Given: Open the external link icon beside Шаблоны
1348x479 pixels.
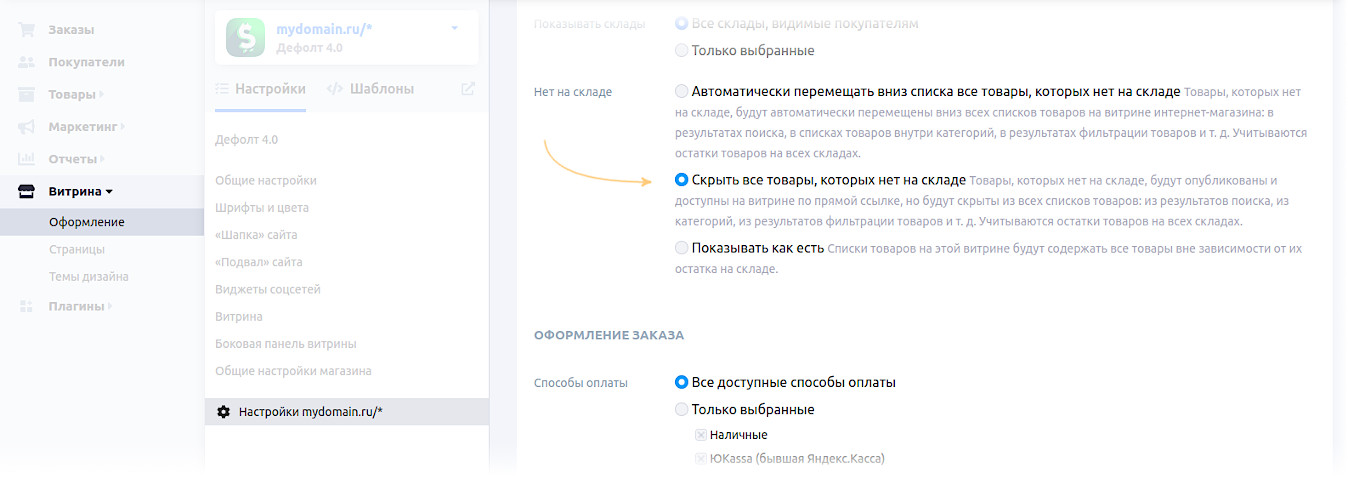Looking at the screenshot, I should [x=467, y=89].
